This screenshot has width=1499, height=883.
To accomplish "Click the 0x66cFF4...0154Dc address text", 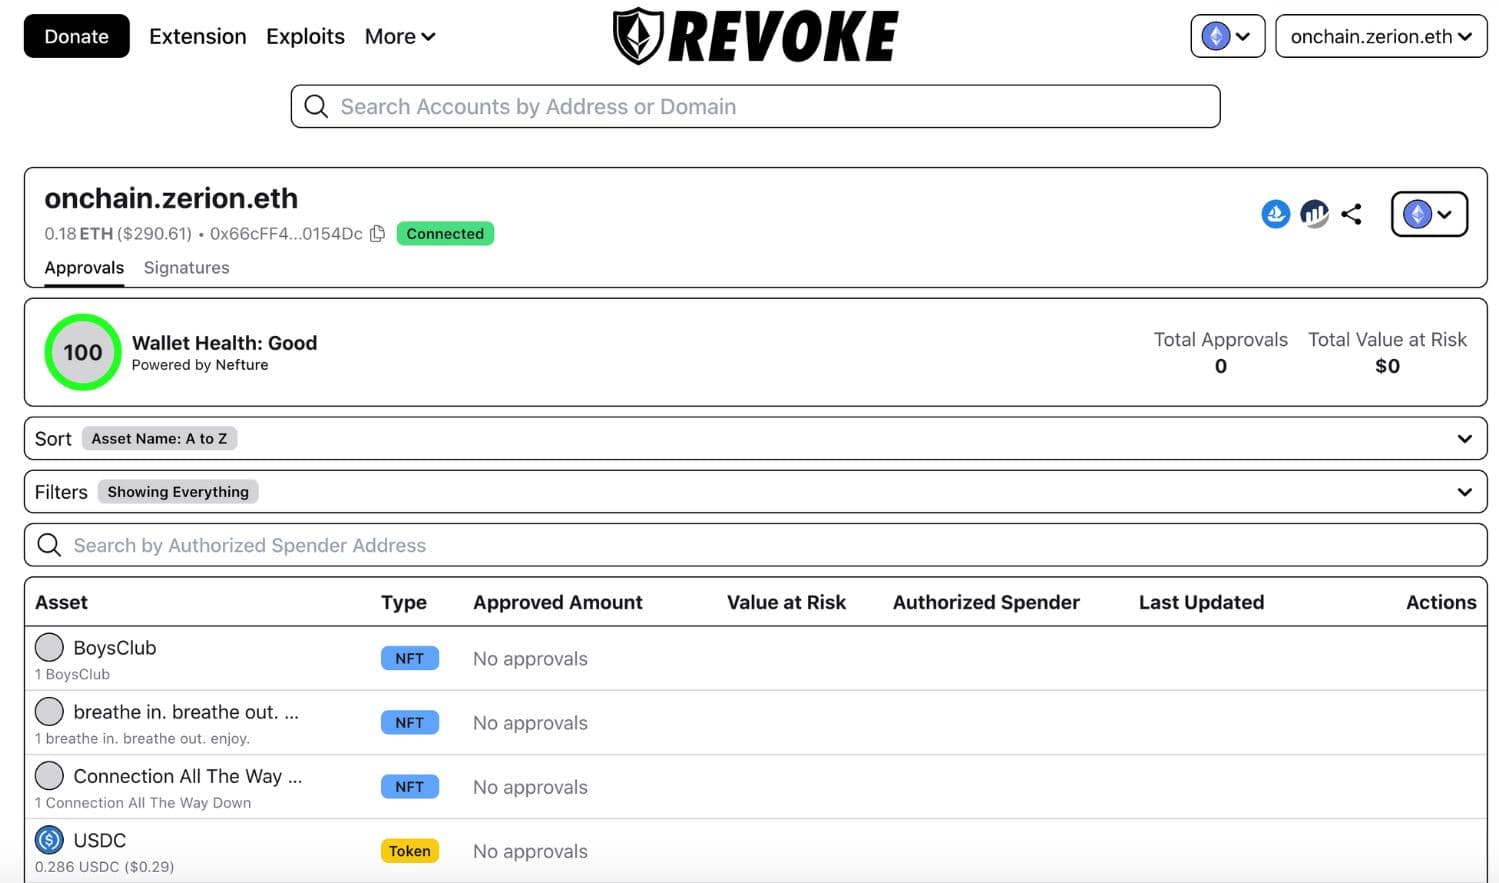I will coord(286,233).
